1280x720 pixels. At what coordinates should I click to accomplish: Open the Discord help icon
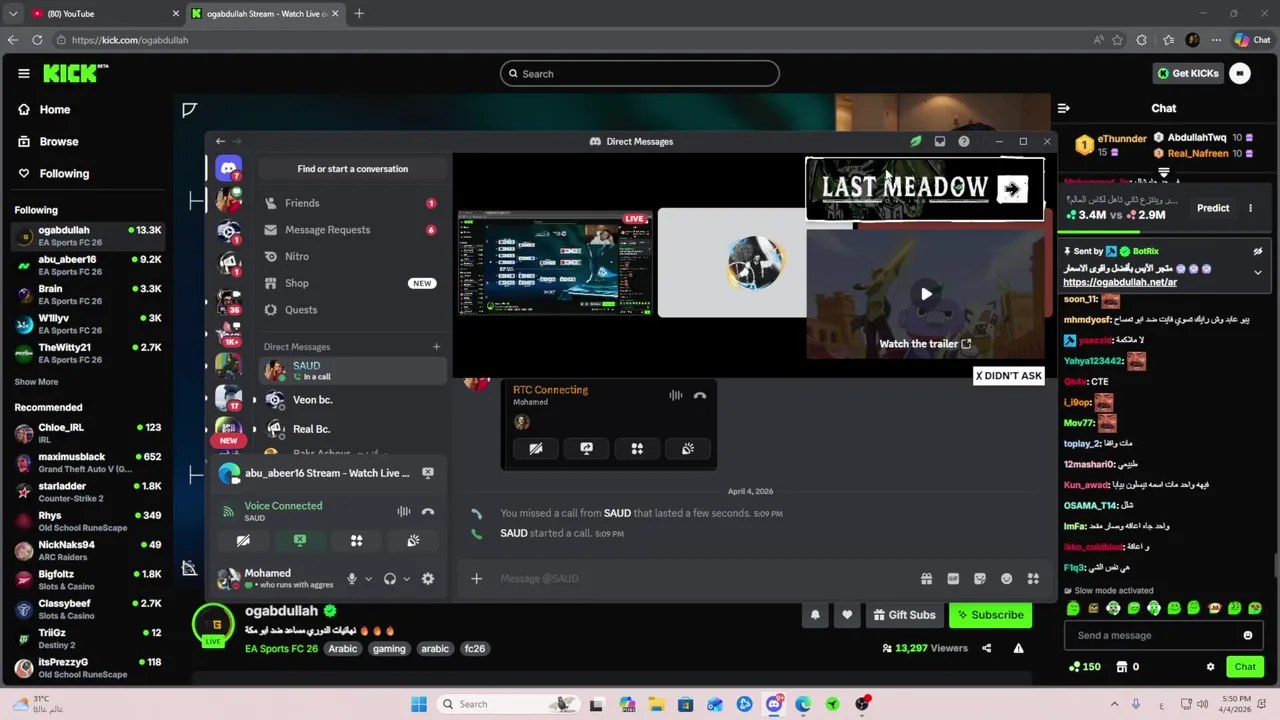pos(964,141)
